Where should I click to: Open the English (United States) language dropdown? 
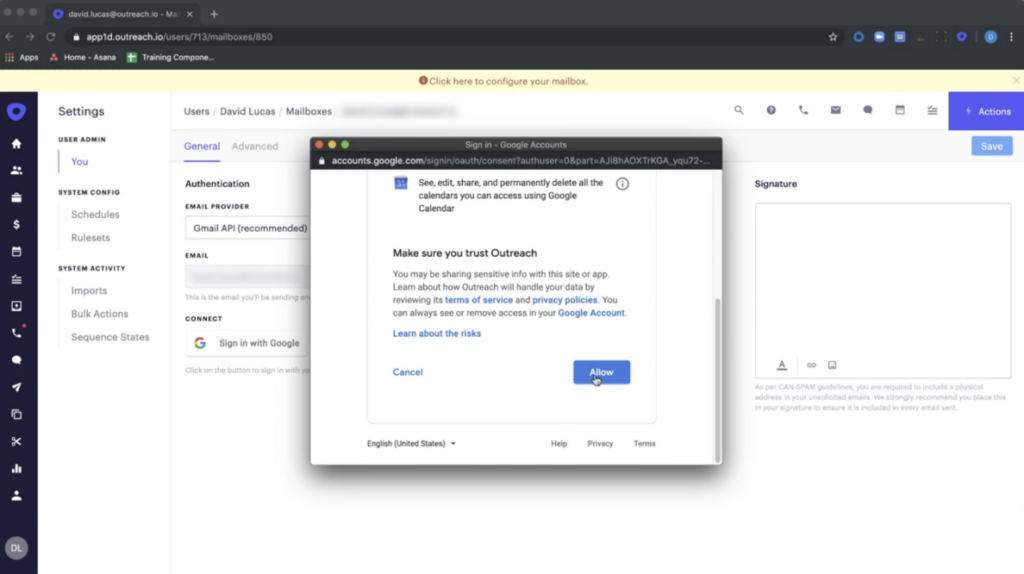pyautogui.click(x=411, y=443)
